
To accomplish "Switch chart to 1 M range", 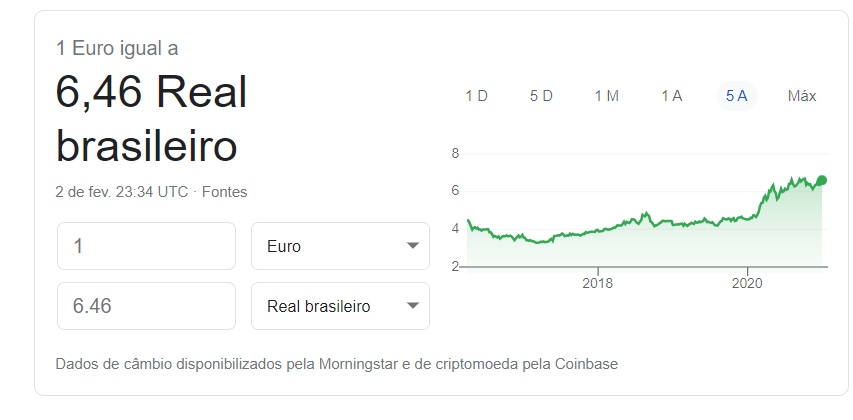I will point(607,96).
